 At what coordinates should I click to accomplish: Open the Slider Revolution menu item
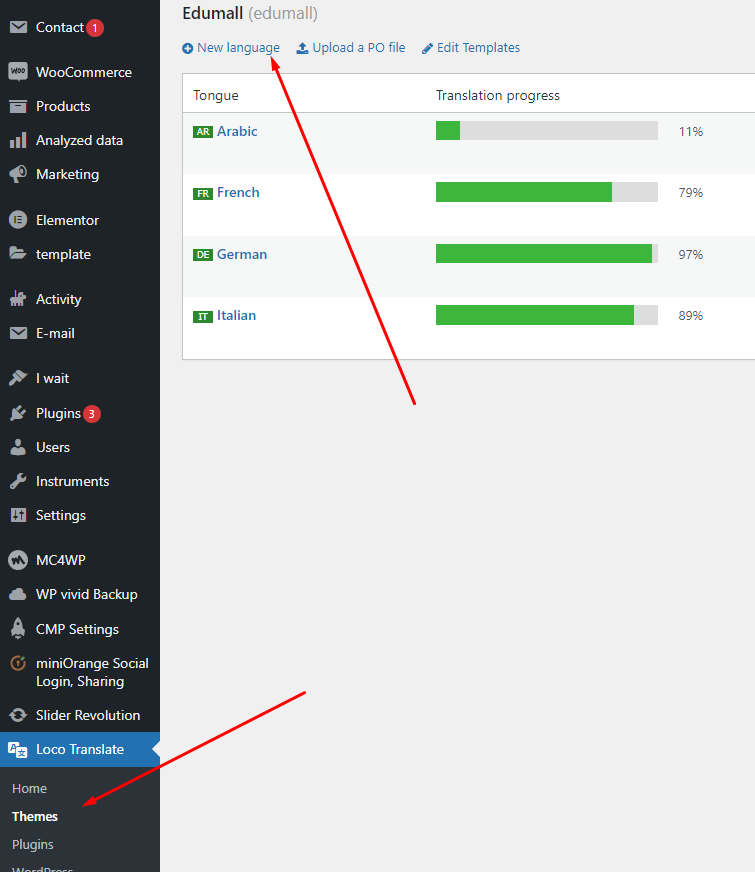click(88, 715)
